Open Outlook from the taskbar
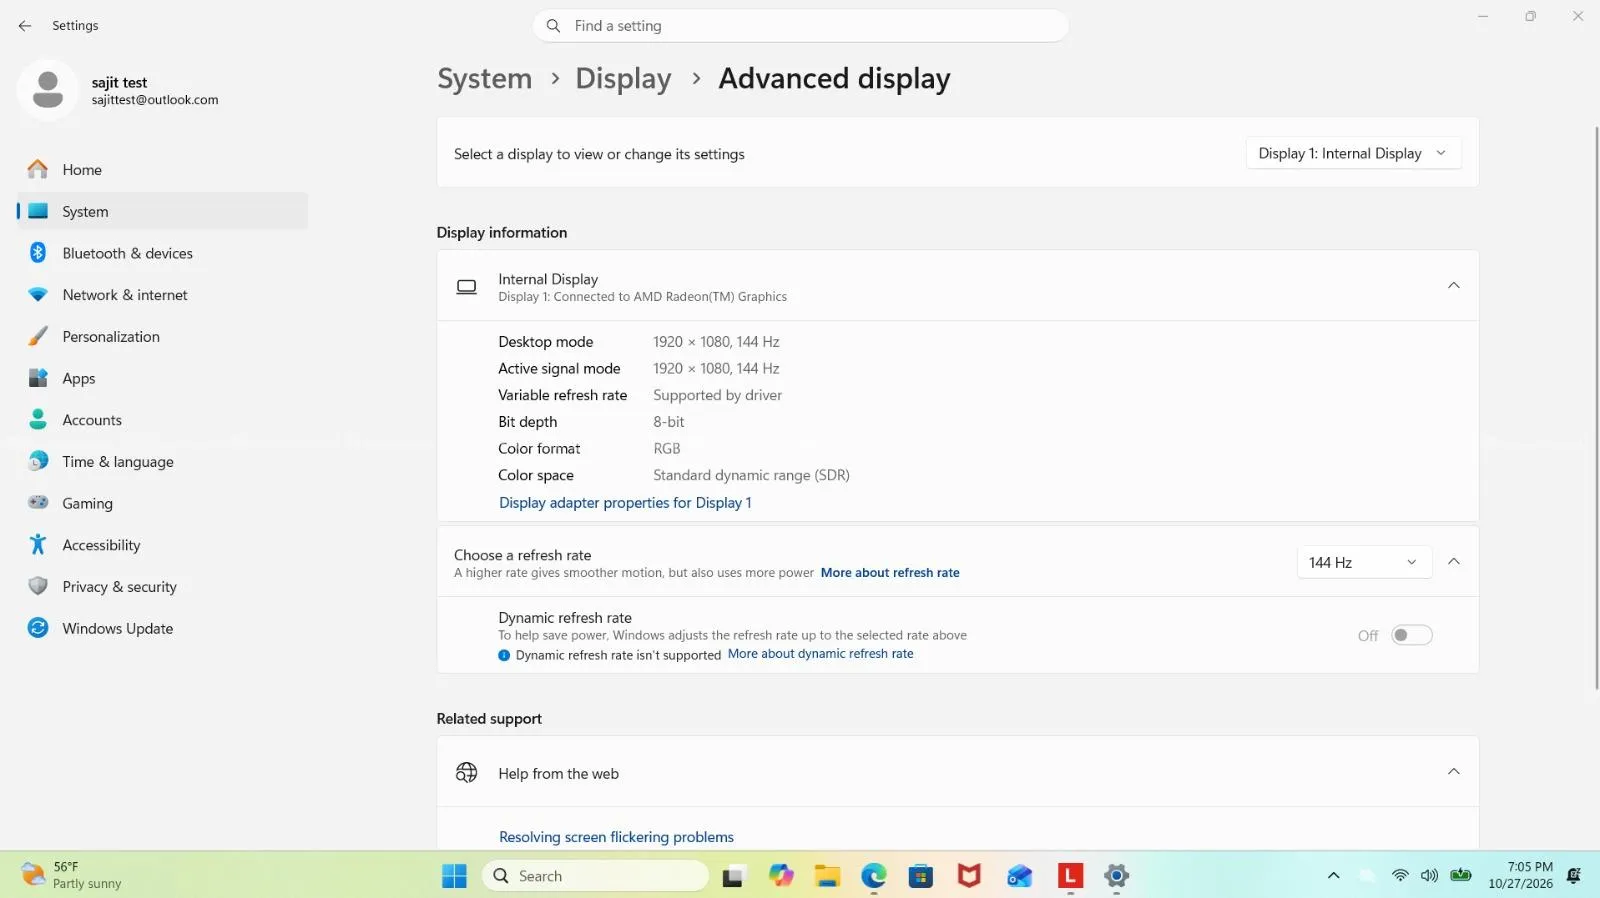 1019,877
